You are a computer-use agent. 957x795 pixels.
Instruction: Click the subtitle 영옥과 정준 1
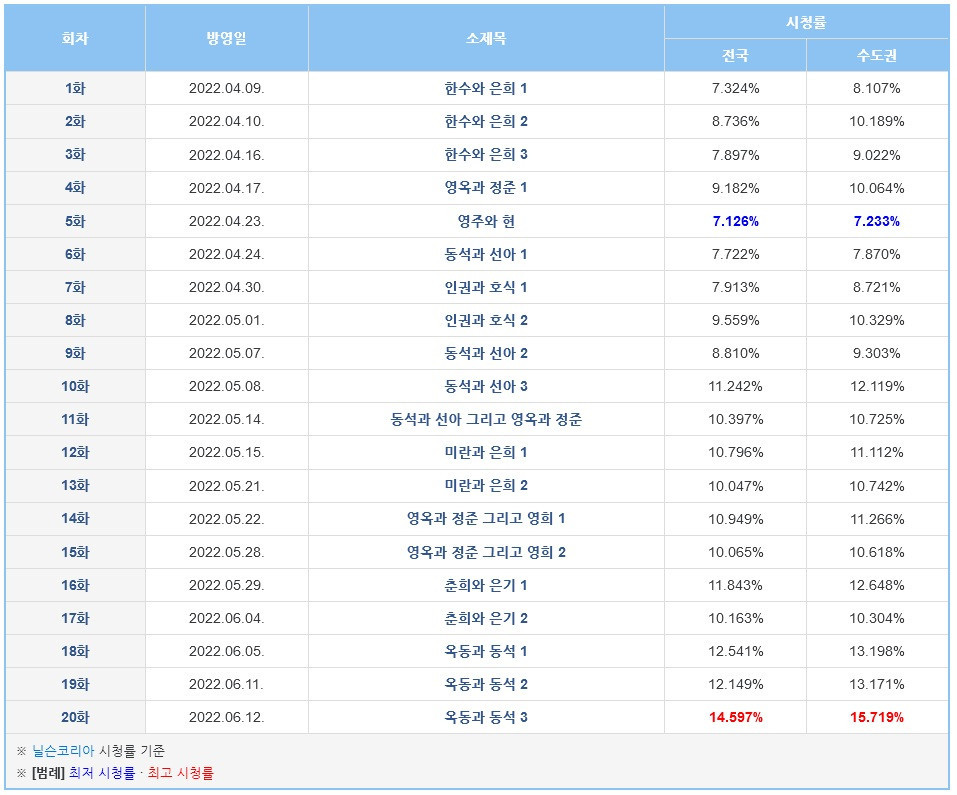click(486, 188)
